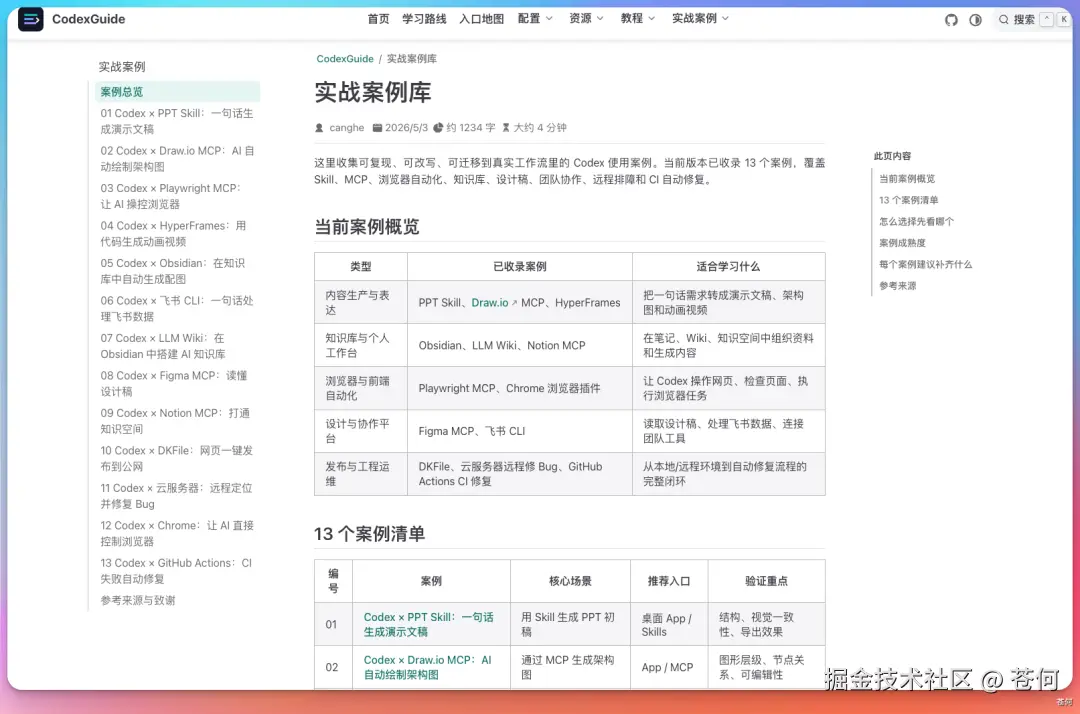Click the search magnifier icon

1004,20
